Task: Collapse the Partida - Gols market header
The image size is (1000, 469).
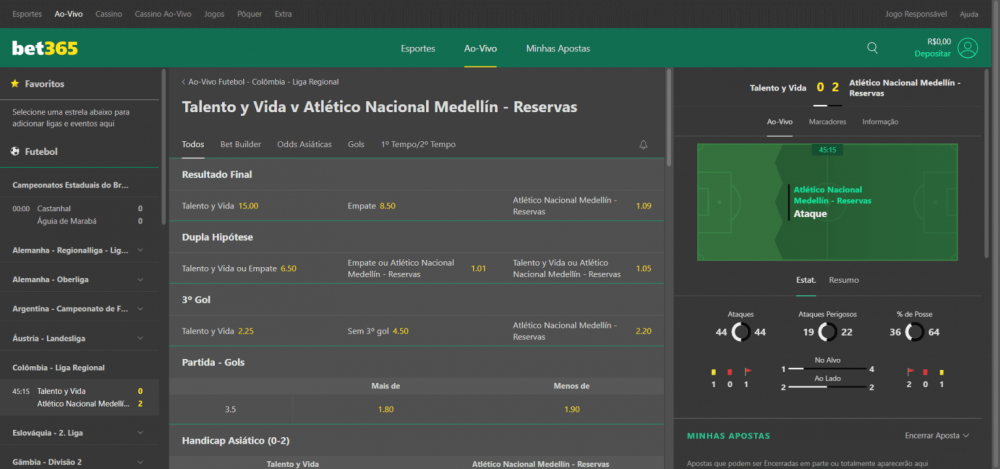Action: pyautogui.click(x=416, y=362)
